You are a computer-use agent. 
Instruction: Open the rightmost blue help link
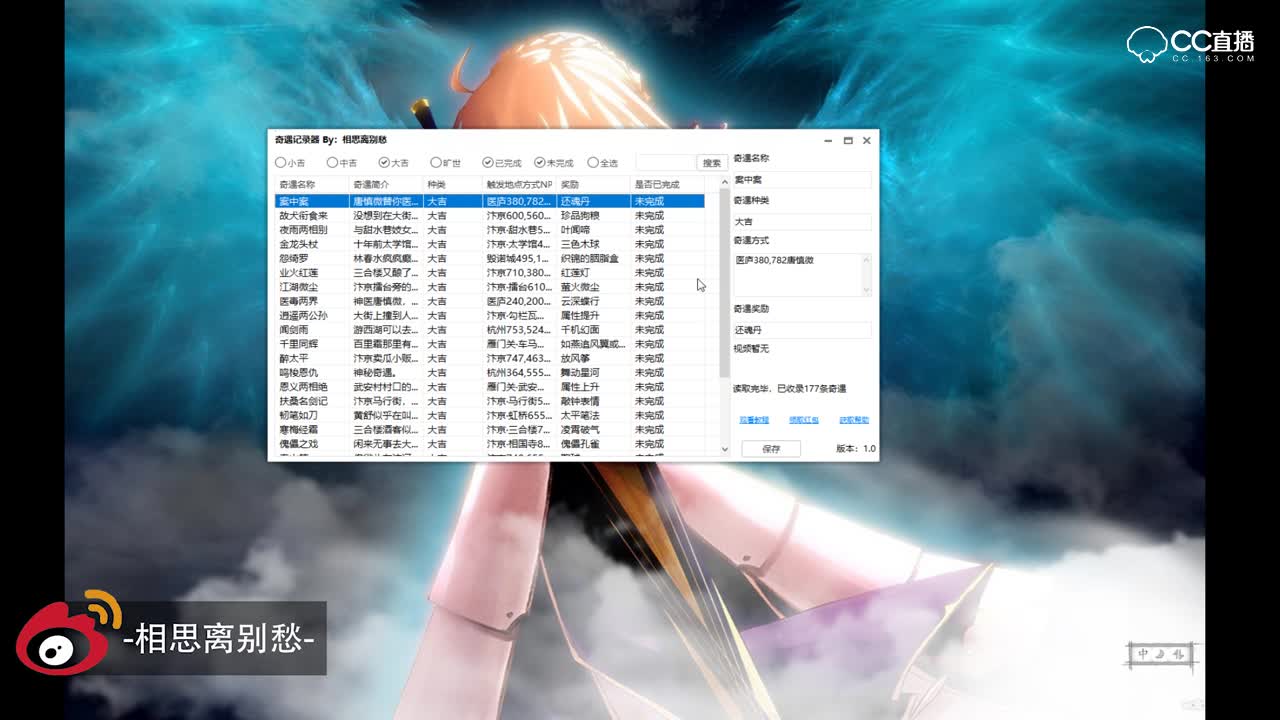(855, 421)
